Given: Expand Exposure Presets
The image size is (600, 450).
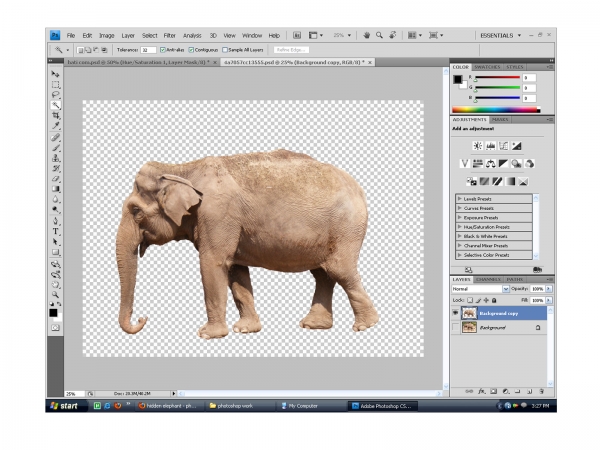Looking at the screenshot, I should point(460,217).
